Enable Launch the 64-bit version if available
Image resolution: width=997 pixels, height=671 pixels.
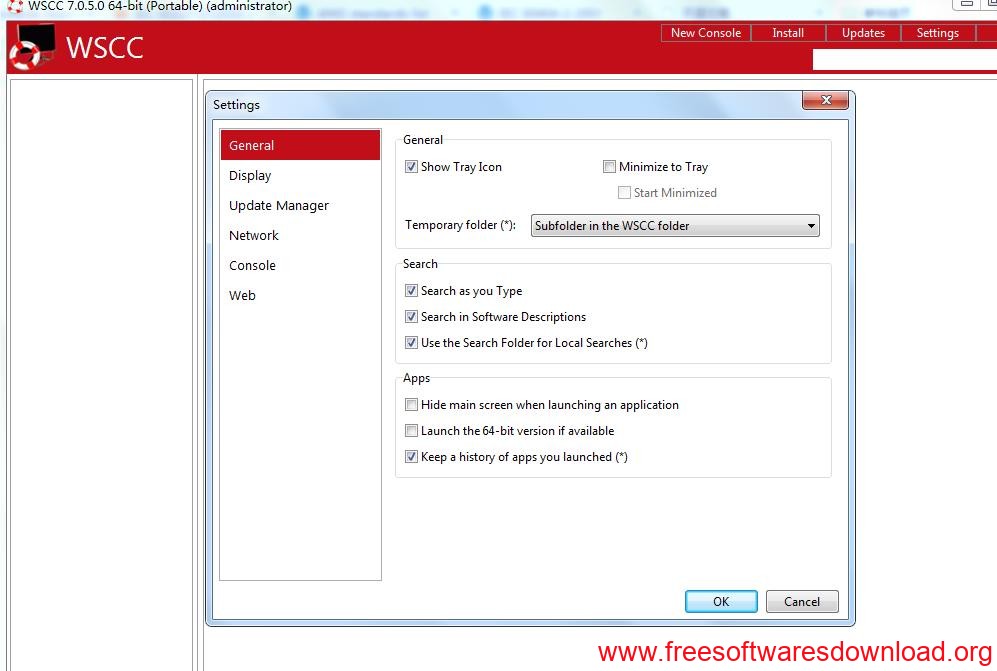coord(411,431)
